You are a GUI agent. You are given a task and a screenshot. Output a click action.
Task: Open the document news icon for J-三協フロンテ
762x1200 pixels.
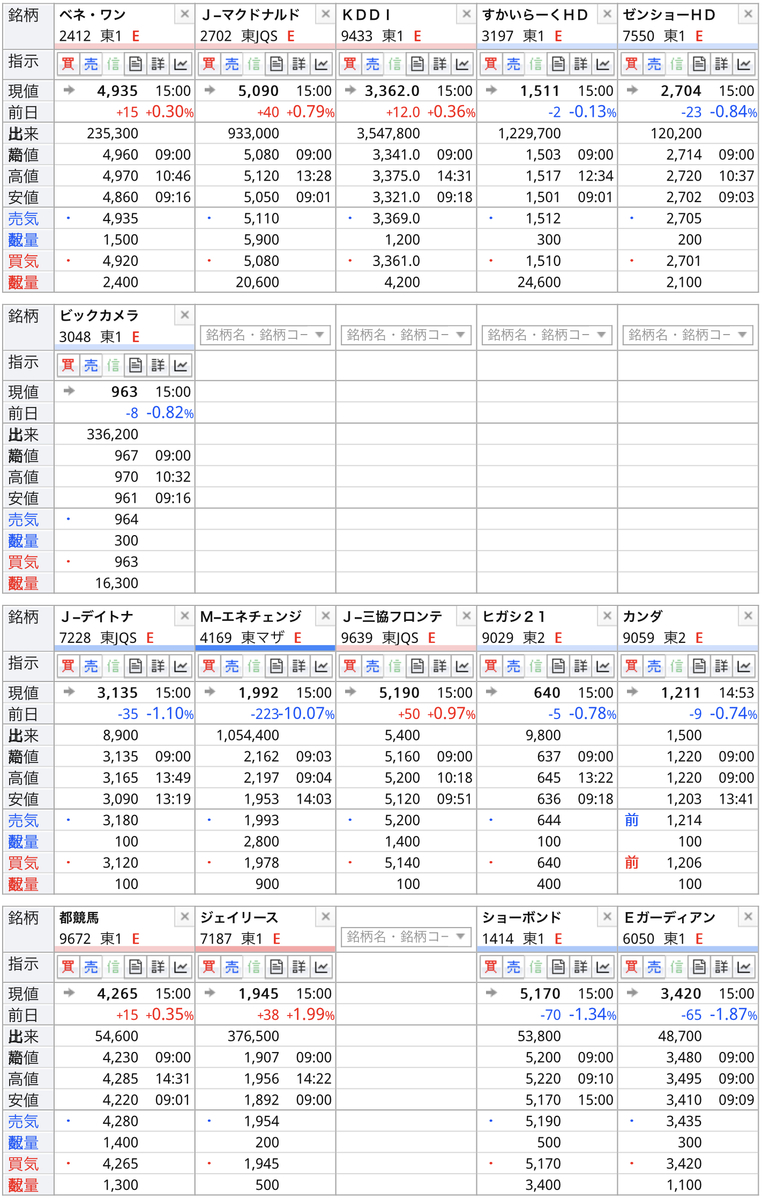click(x=417, y=666)
